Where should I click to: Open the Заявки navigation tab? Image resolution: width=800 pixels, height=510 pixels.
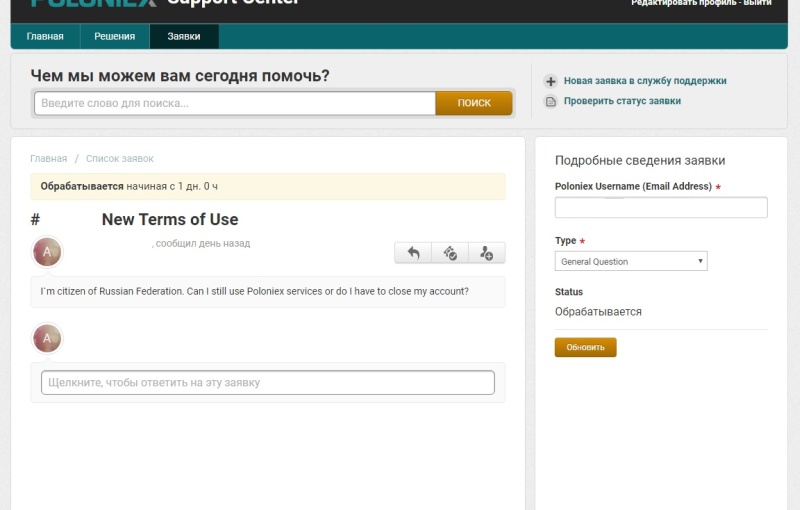(x=184, y=36)
